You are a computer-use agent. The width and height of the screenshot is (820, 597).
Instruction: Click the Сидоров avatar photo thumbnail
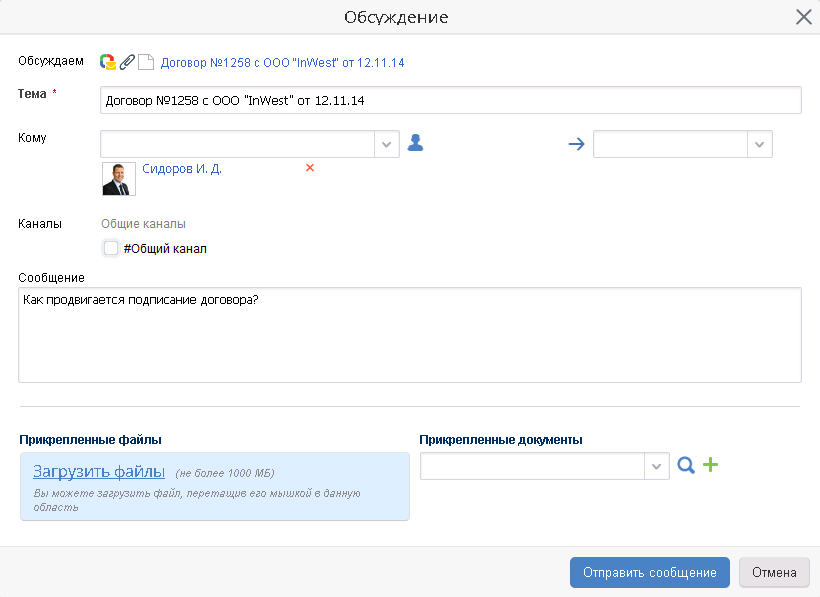[x=119, y=179]
